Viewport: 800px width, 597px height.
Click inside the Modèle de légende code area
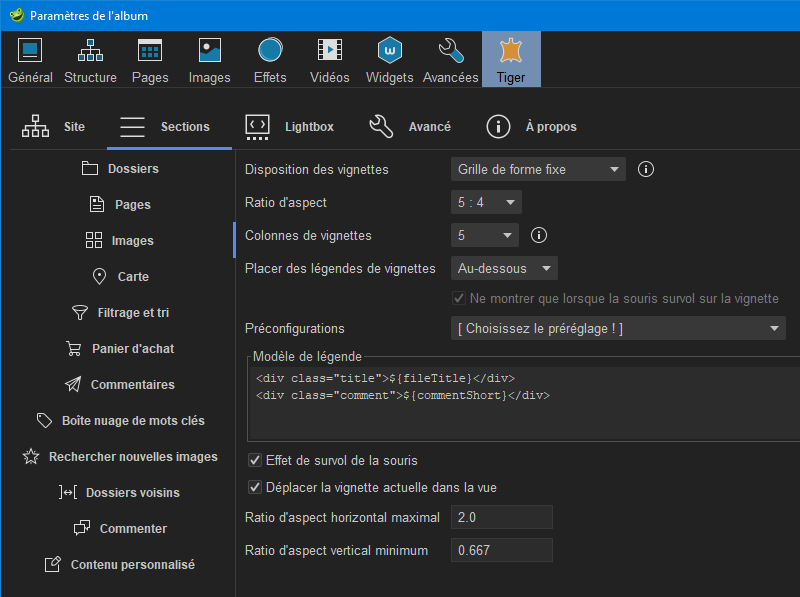pos(520,410)
